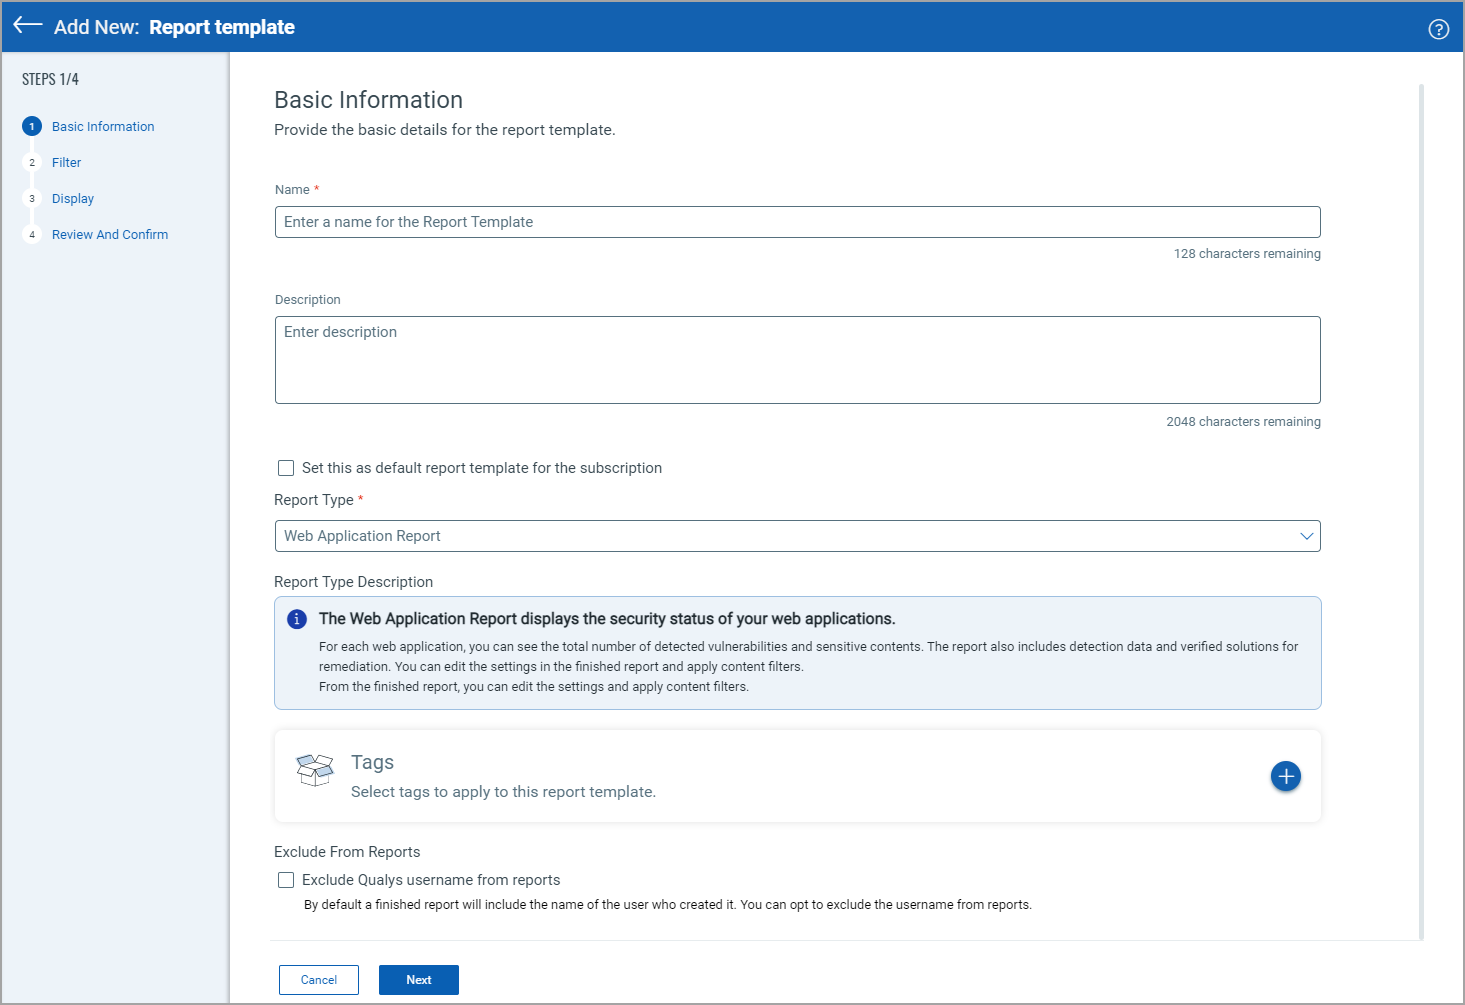Viewport: 1465px width, 1005px height.
Task: Click the back arrow icon
Action: point(27,26)
